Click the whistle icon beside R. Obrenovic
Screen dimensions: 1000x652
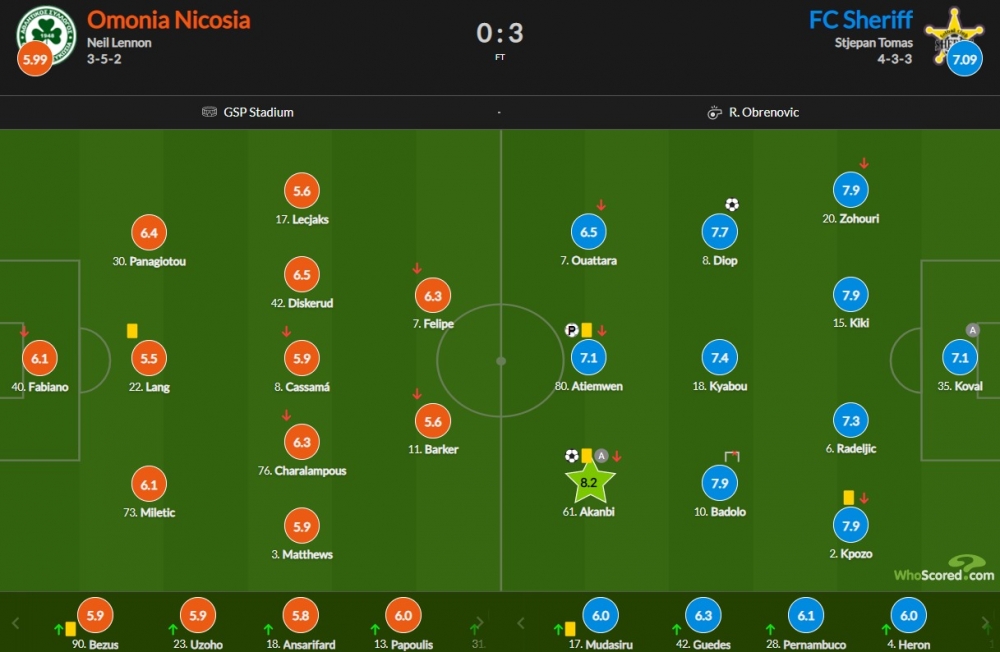[714, 113]
